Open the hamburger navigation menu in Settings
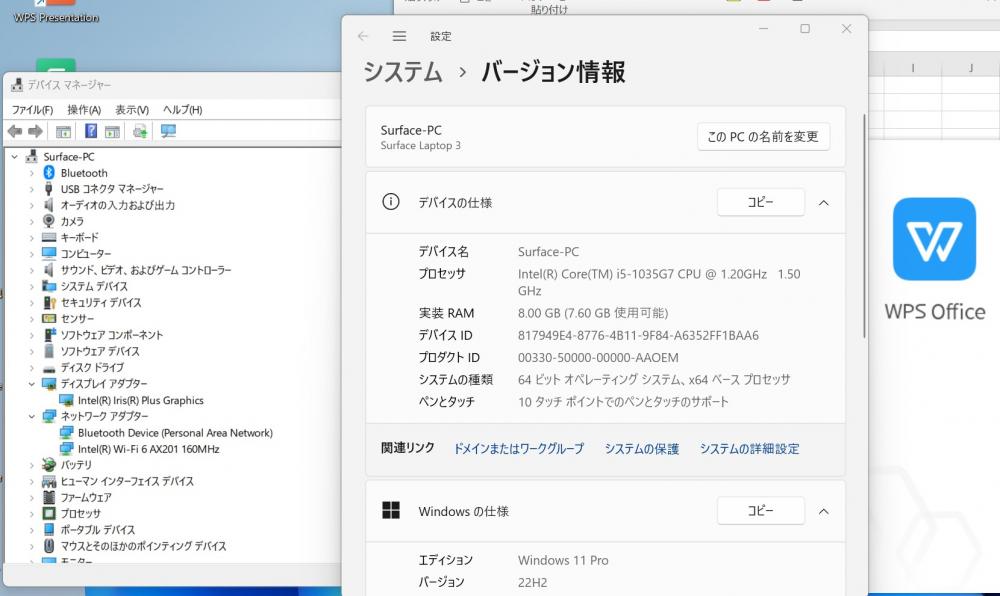The height and width of the screenshot is (596, 1000). (399, 36)
